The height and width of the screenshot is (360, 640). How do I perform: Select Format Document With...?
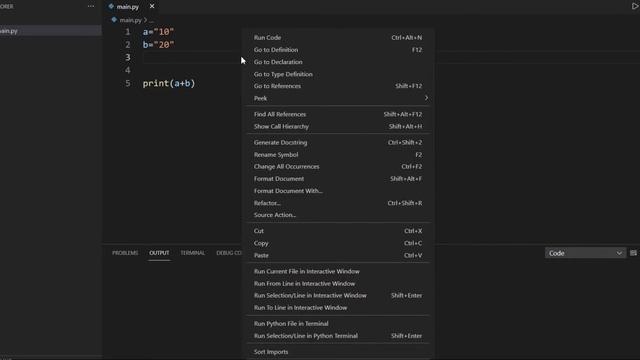click(x=338, y=191)
